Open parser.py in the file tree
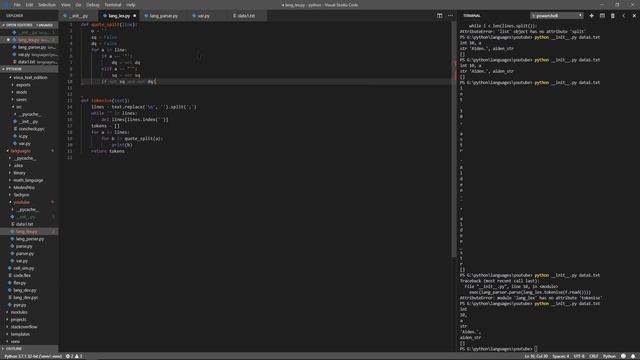 24,253
